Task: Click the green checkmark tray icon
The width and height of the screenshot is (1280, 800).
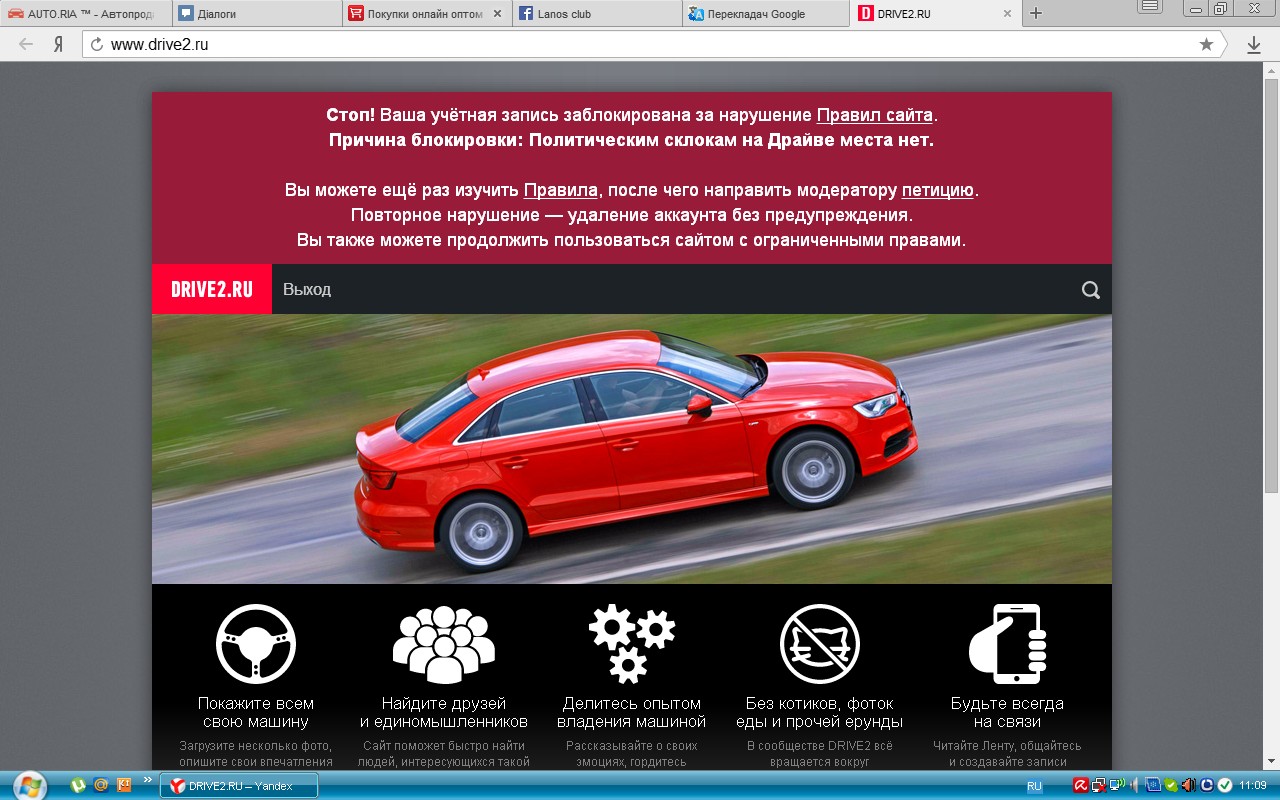Action: point(1225,786)
